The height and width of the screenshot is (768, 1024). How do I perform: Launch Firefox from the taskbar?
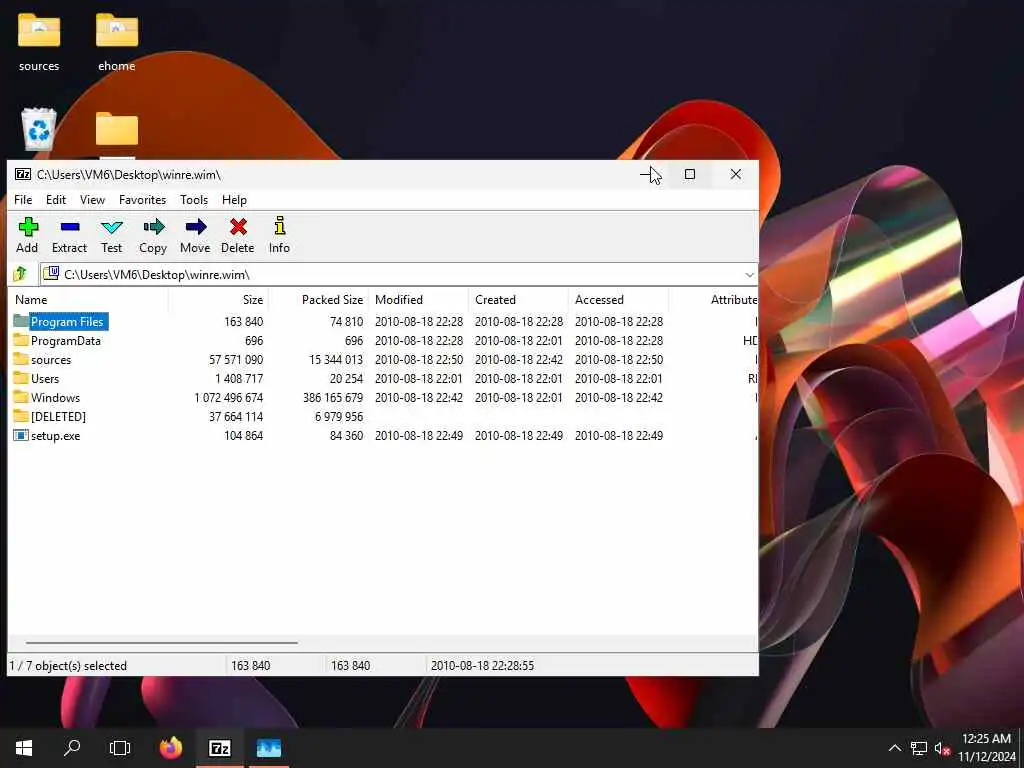[171, 748]
